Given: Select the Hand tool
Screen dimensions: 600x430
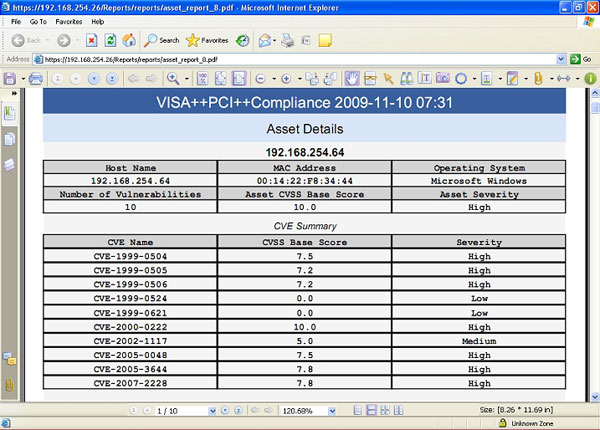Looking at the screenshot, I should 352,79.
